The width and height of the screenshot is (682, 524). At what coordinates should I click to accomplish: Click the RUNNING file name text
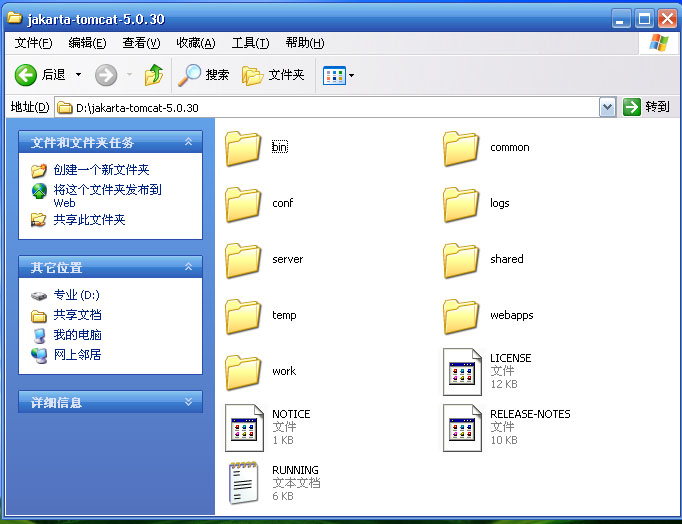coord(295,470)
